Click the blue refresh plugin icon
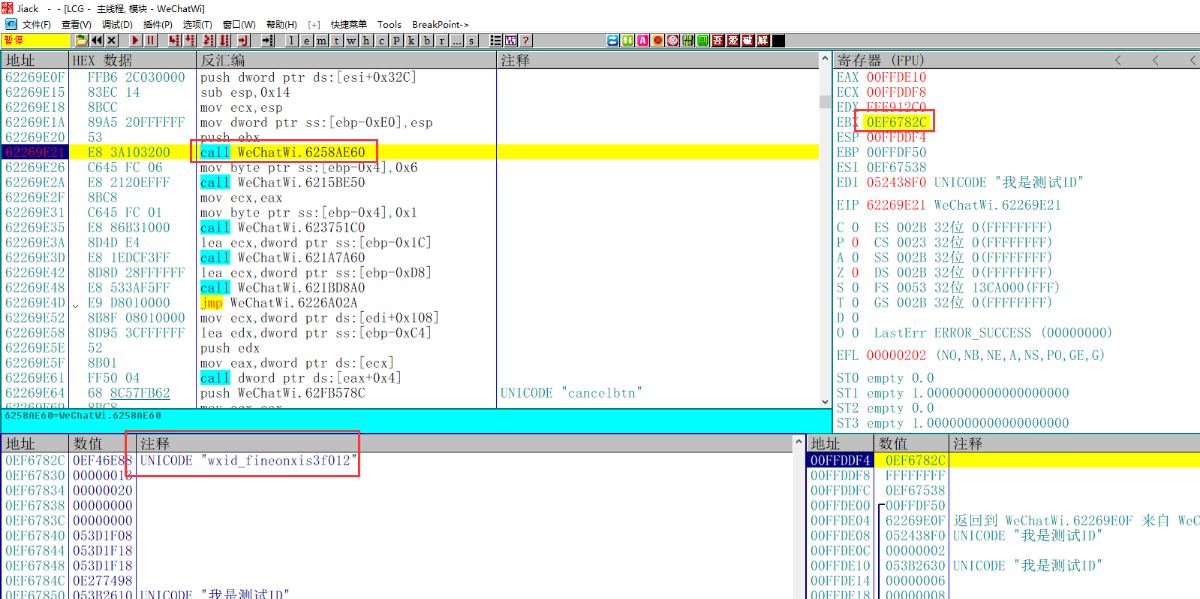Viewport: 1200px width, 599px height. pos(612,40)
